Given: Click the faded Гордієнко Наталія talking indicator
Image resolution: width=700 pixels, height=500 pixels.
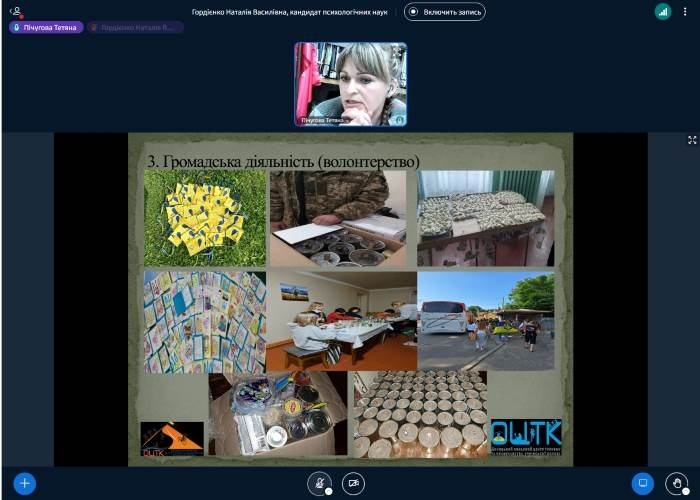Looking at the screenshot, I should 134,28.
